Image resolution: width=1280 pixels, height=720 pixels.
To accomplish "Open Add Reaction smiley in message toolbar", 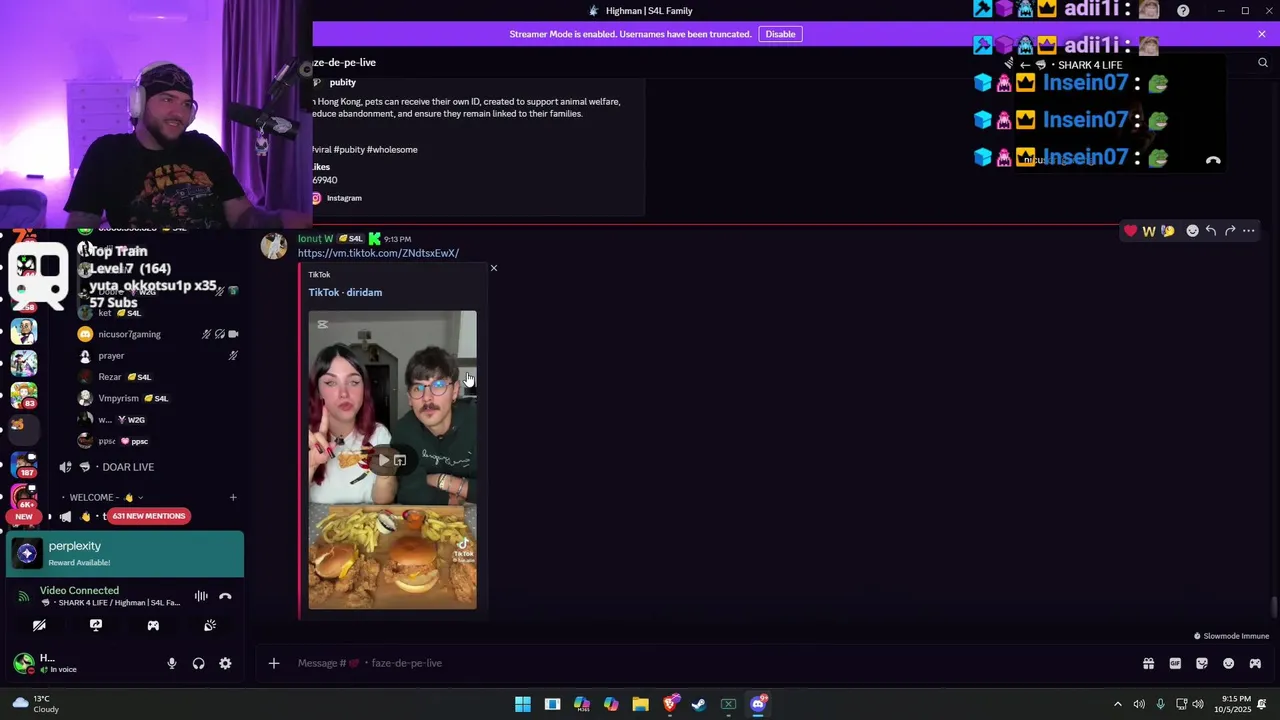I will [x=1192, y=231].
